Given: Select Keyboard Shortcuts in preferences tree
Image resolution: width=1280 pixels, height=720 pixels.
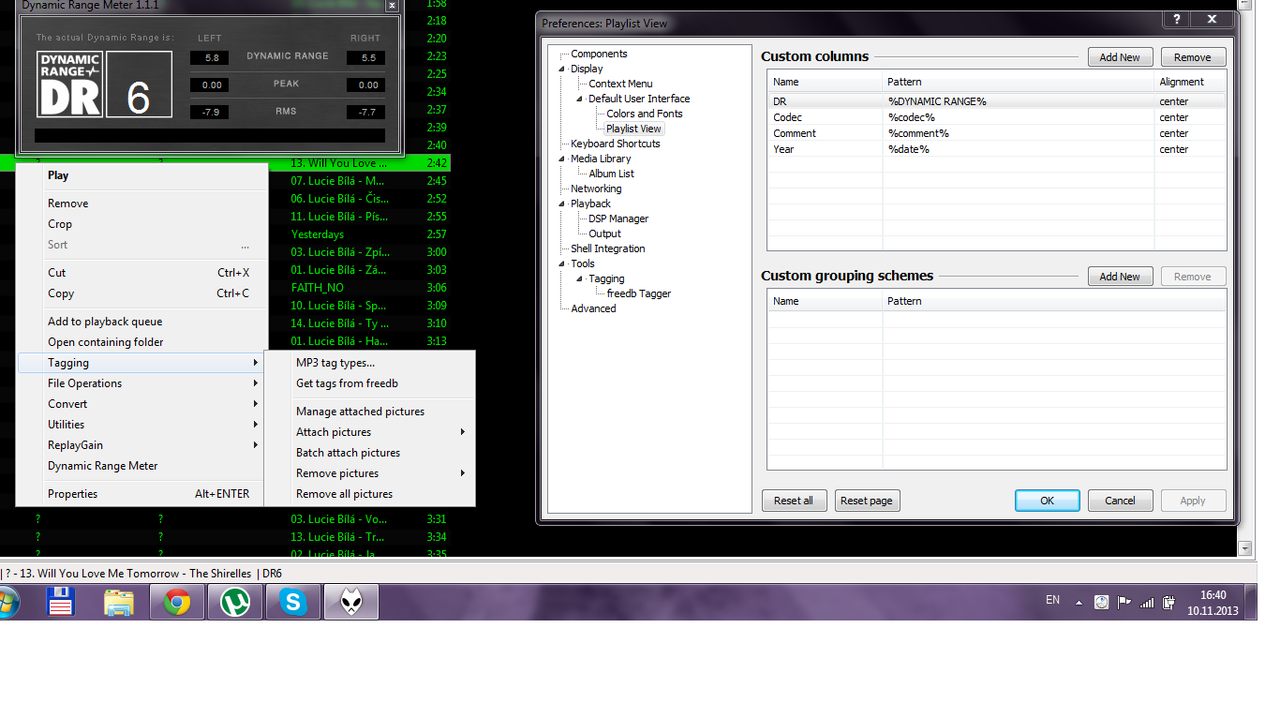Looking at the screenshot, I should pyautogui.click(x=615, y=144).
